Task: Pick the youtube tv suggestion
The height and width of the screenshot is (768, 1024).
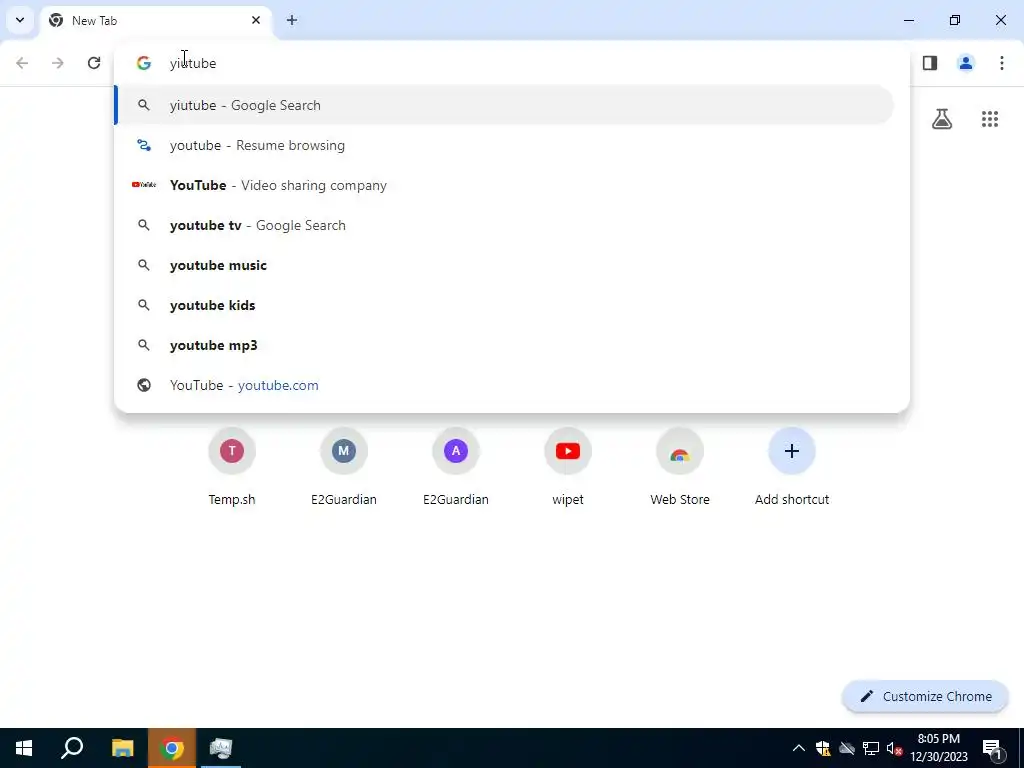Action: [x=504, y=225]
